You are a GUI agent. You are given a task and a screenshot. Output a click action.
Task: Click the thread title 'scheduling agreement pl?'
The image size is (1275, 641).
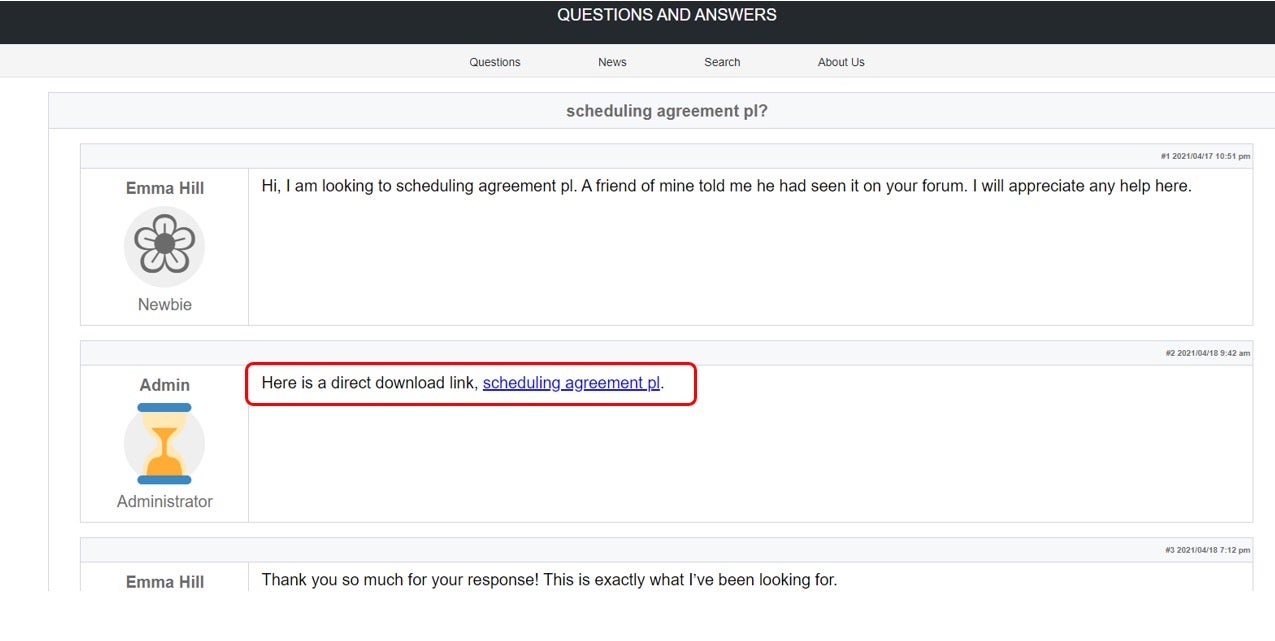click(666, 111)
